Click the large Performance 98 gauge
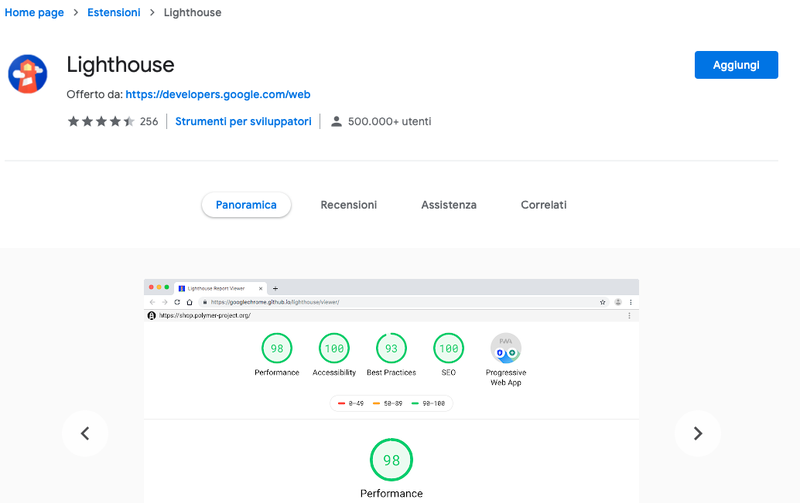Screen dimensions: 800x503 [391, 460]
